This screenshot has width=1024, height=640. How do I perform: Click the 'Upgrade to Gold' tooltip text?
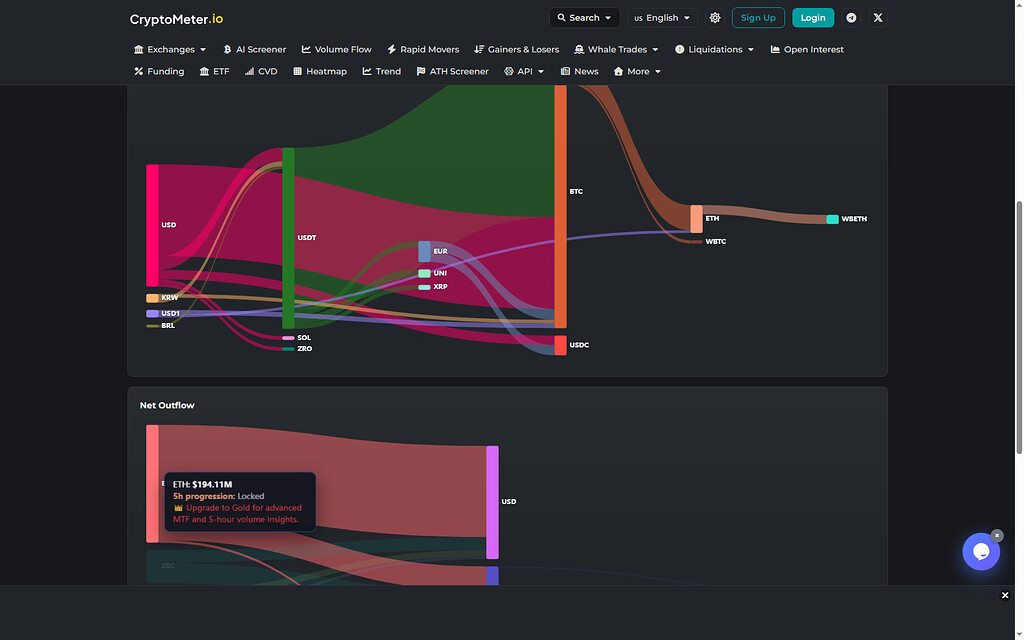tap(237, 513)
